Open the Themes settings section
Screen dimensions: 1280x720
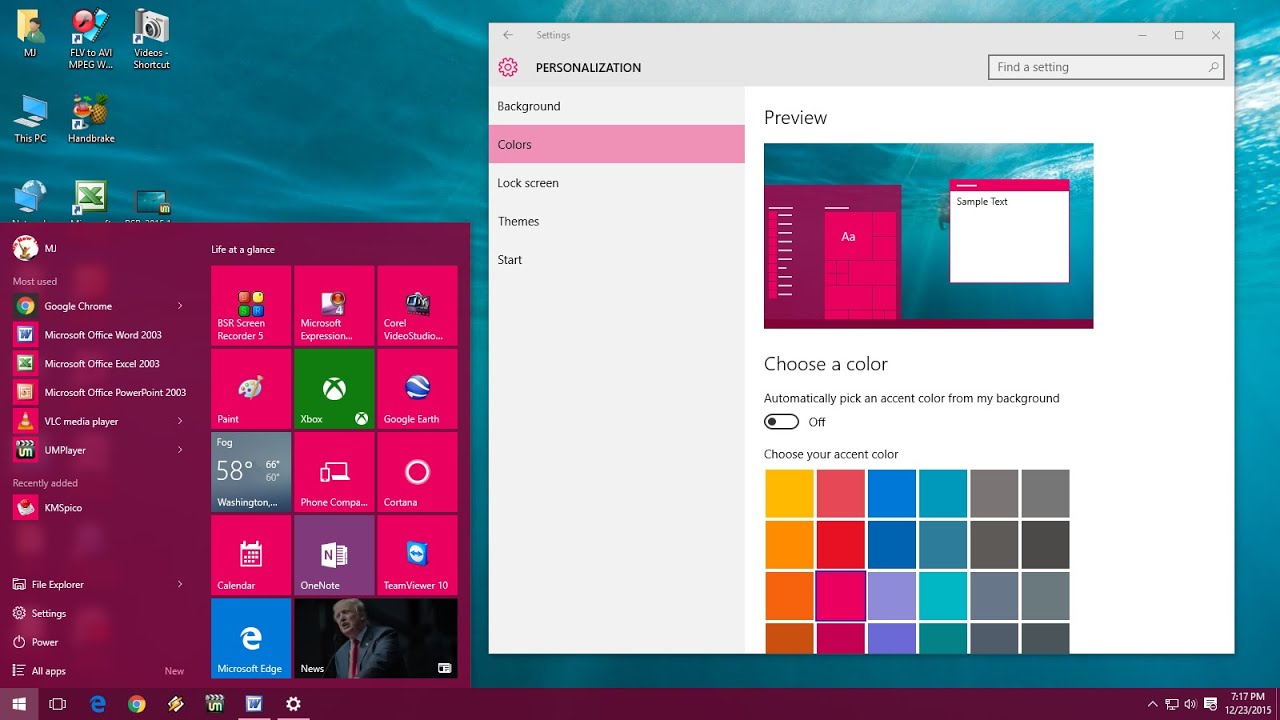pos(616,221)
